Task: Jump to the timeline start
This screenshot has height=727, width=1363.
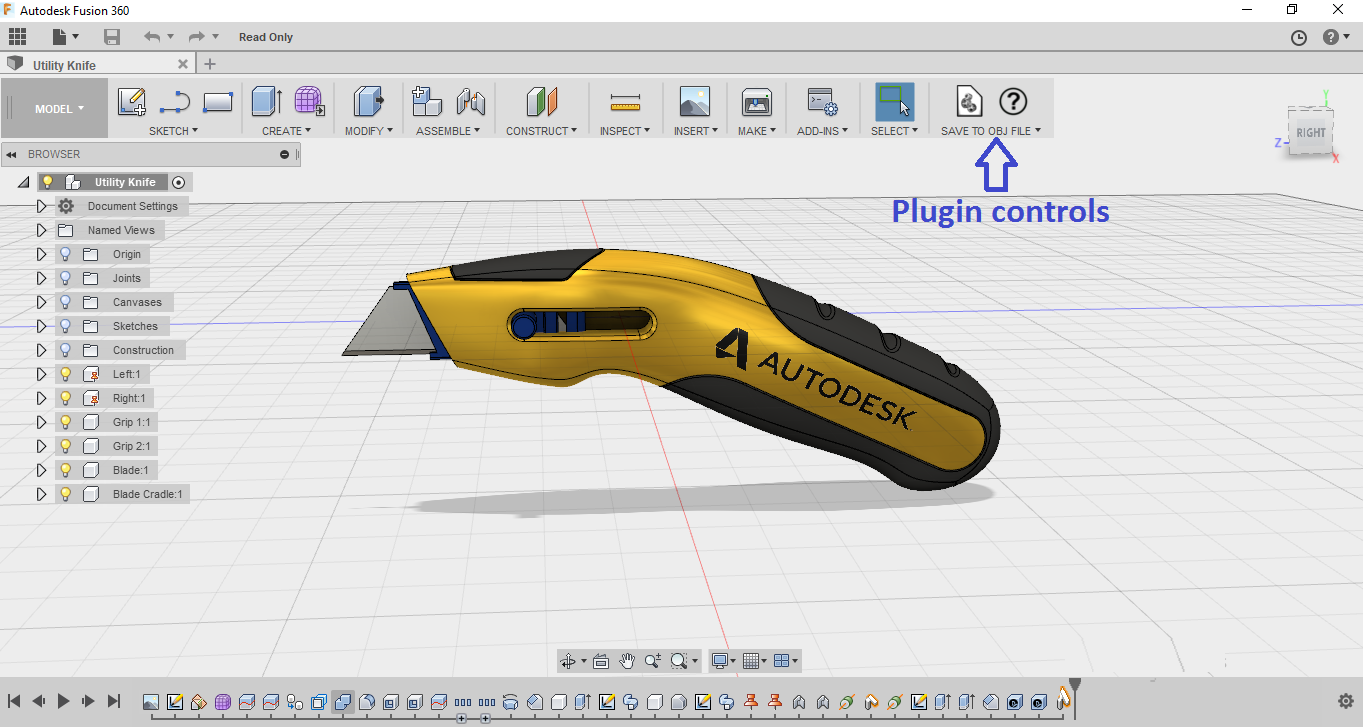Action: (14, 701)
